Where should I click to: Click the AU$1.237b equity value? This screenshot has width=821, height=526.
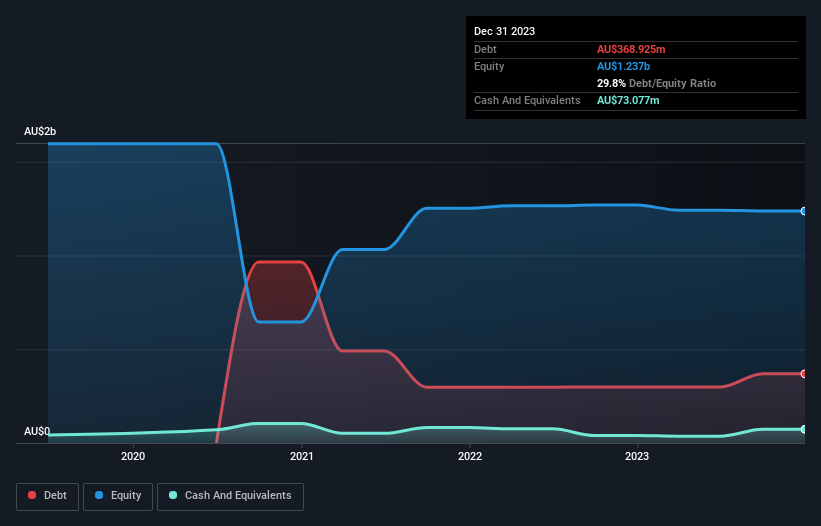tap(623, 66)
